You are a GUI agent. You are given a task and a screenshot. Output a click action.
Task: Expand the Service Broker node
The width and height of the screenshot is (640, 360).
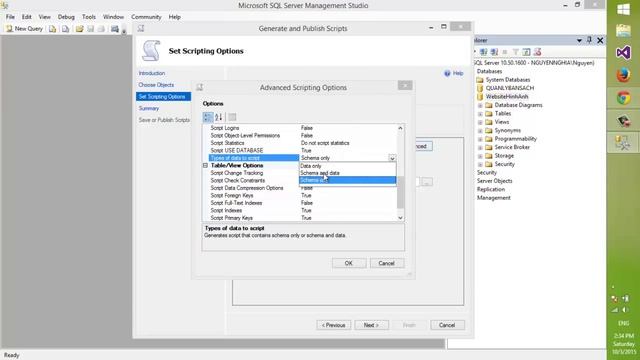[480, 147]
